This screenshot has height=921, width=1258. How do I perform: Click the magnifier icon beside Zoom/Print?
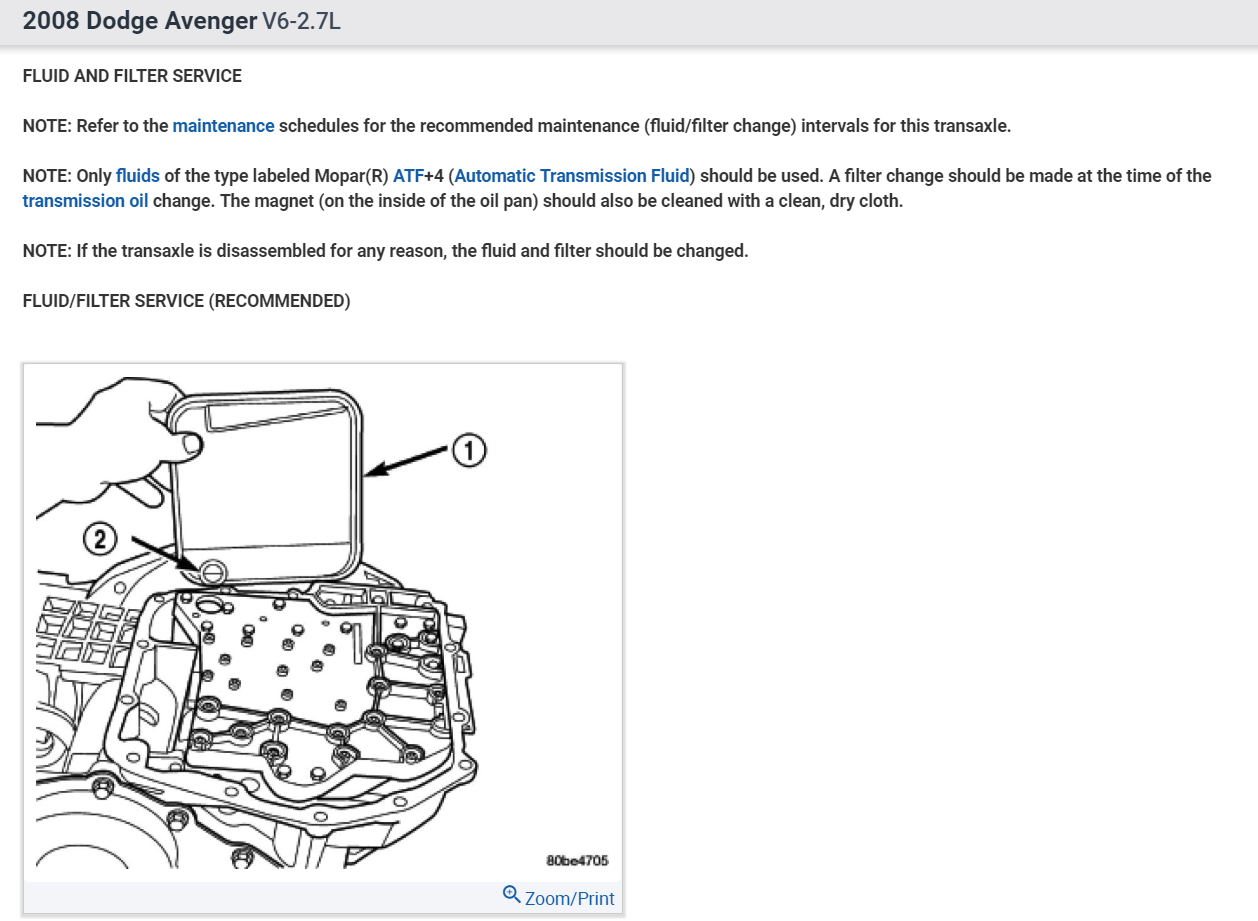pyautogui.click(x=511, y=896)
